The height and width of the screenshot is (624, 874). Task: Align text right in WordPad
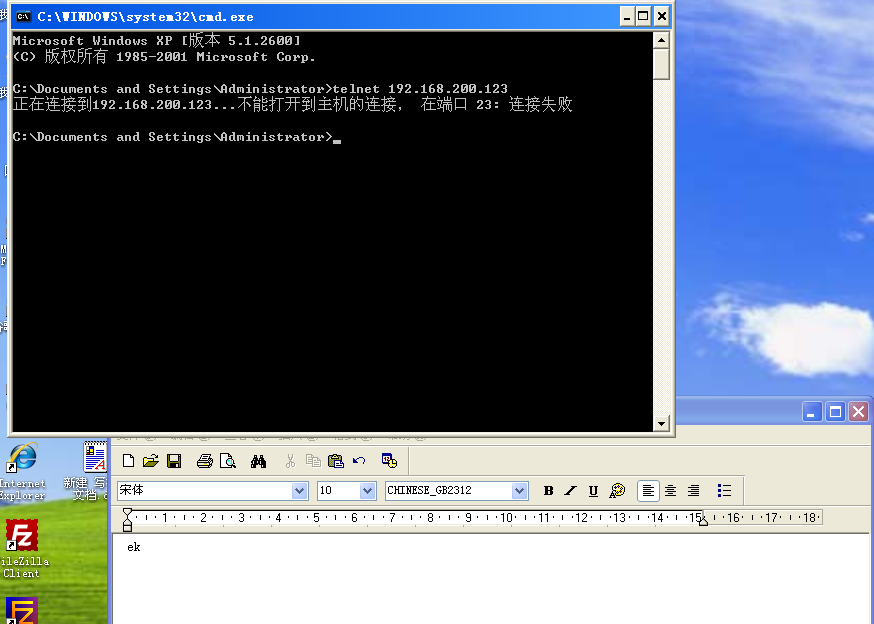[693, 491]
